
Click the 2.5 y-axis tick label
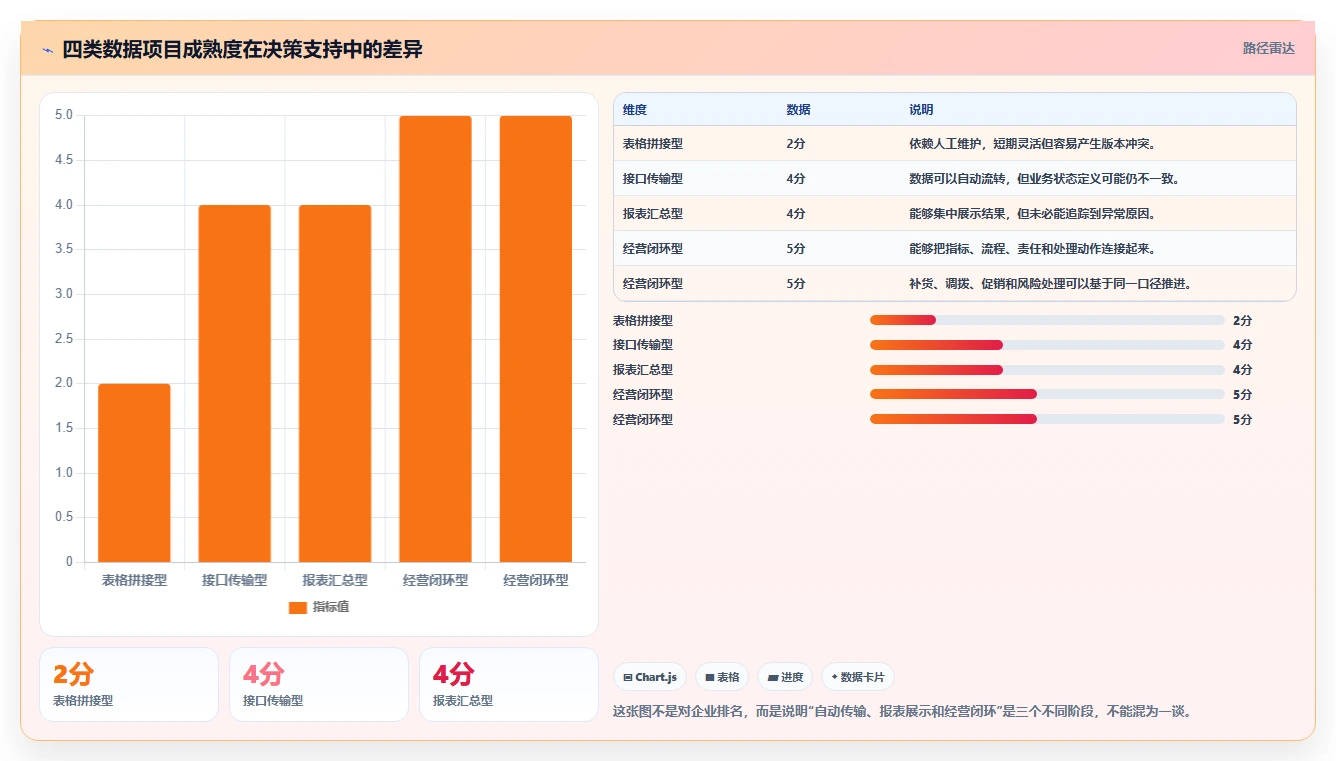tap(64, 339)
